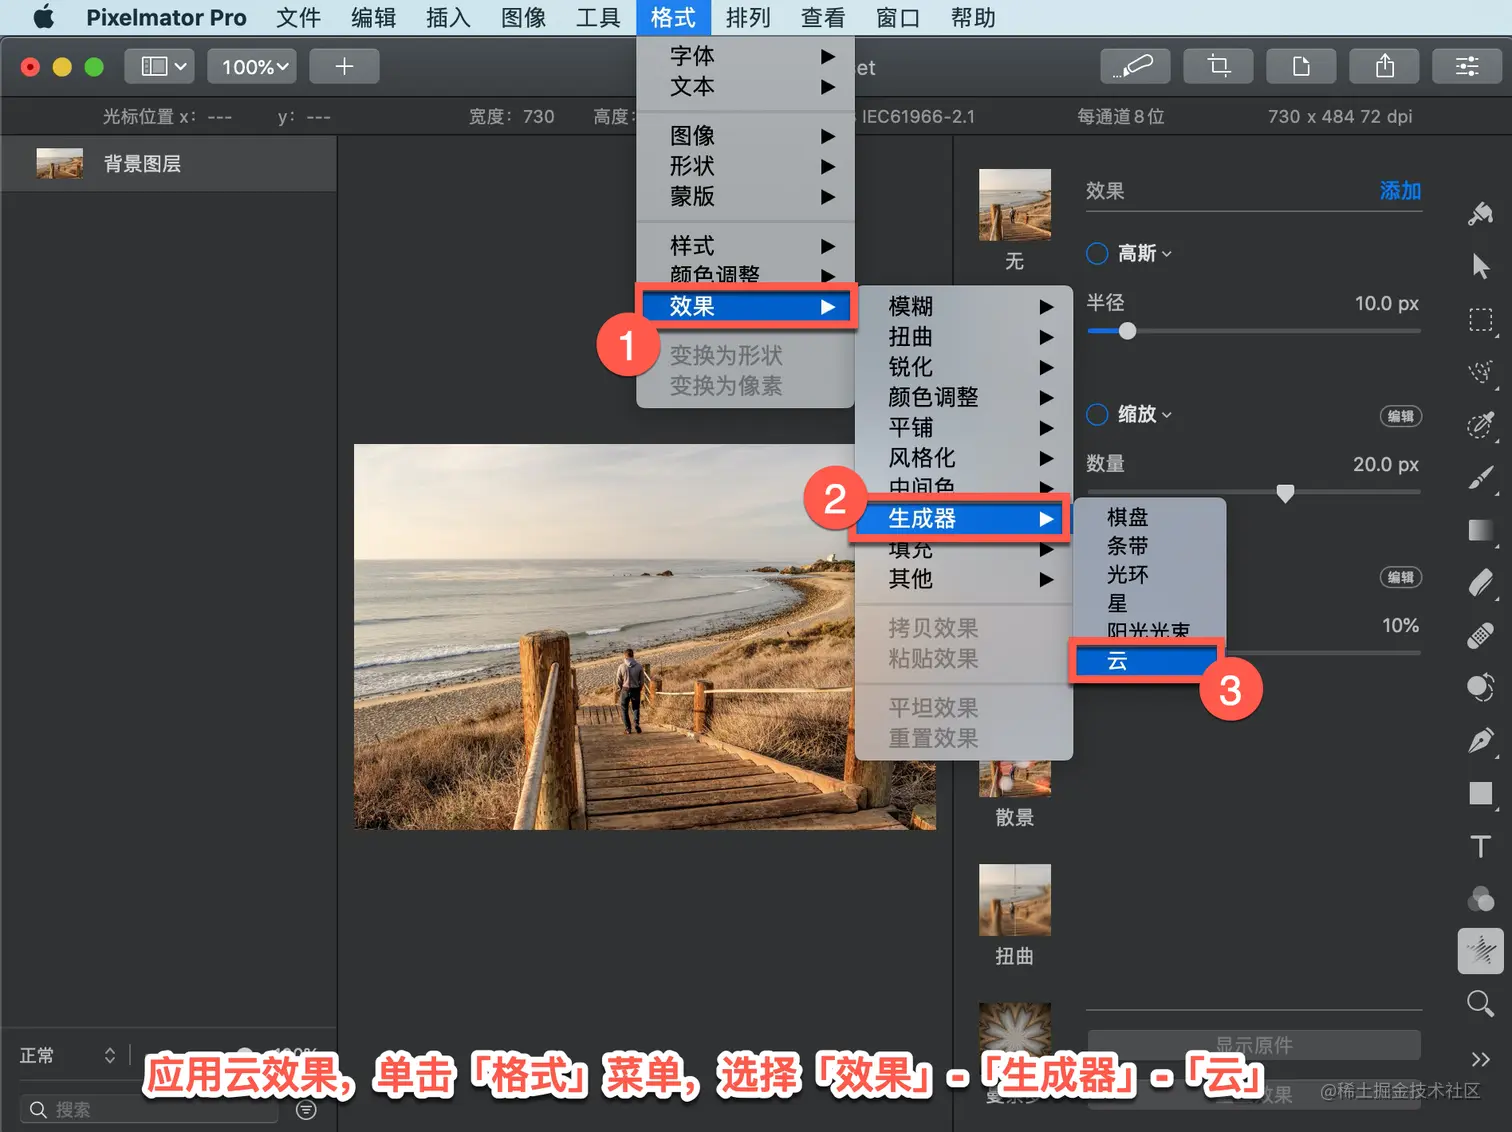The width and height of the screenshot is (1512, 1132).
Task: Select the Style paint tool icon
Action: (x=1481, y=213)
